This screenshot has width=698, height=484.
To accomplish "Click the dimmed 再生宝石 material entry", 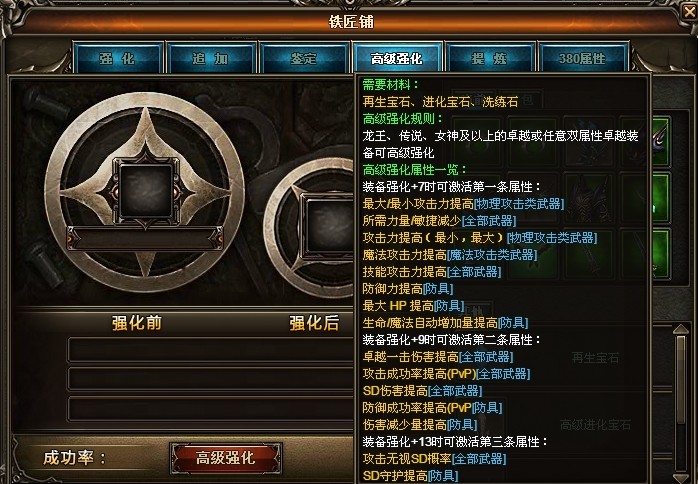I will pos(595,358).
